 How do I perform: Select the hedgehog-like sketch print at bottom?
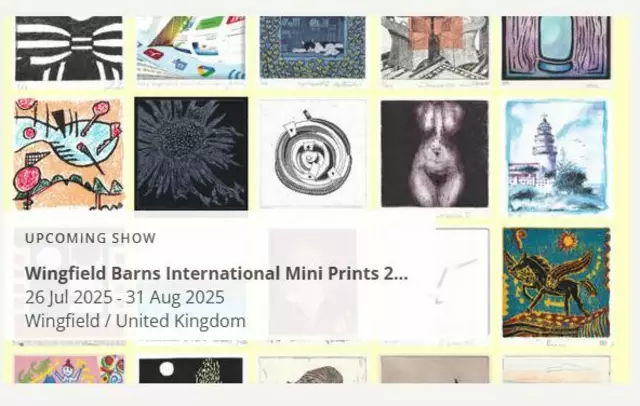pyautogui.click(x=313, y=370)
